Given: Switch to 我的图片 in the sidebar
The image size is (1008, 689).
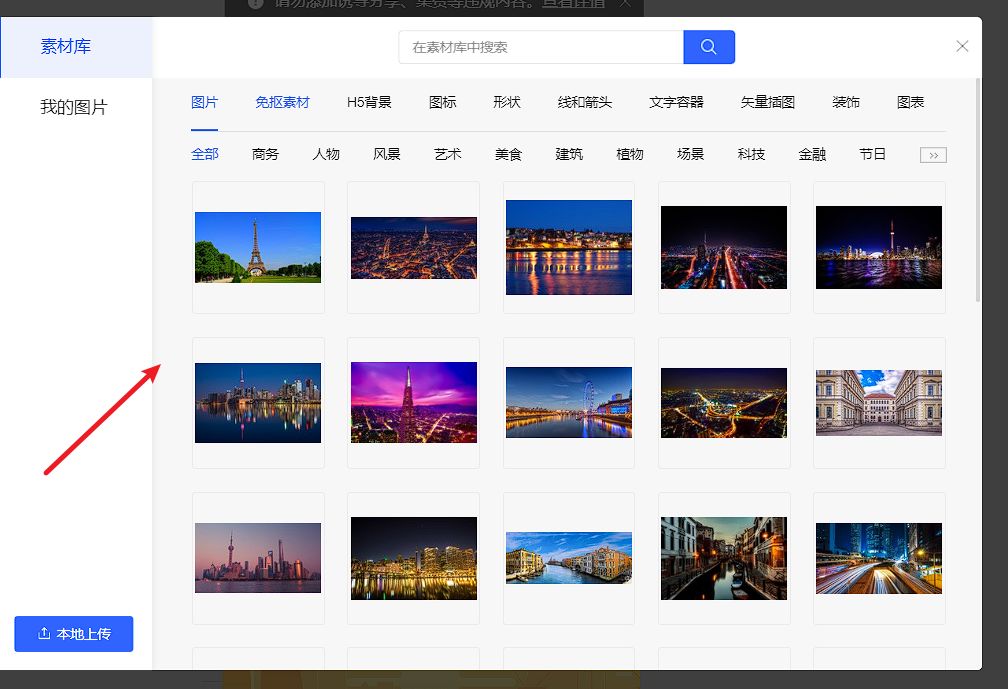Looking at the screenshot, I should (x=74, y=107).
